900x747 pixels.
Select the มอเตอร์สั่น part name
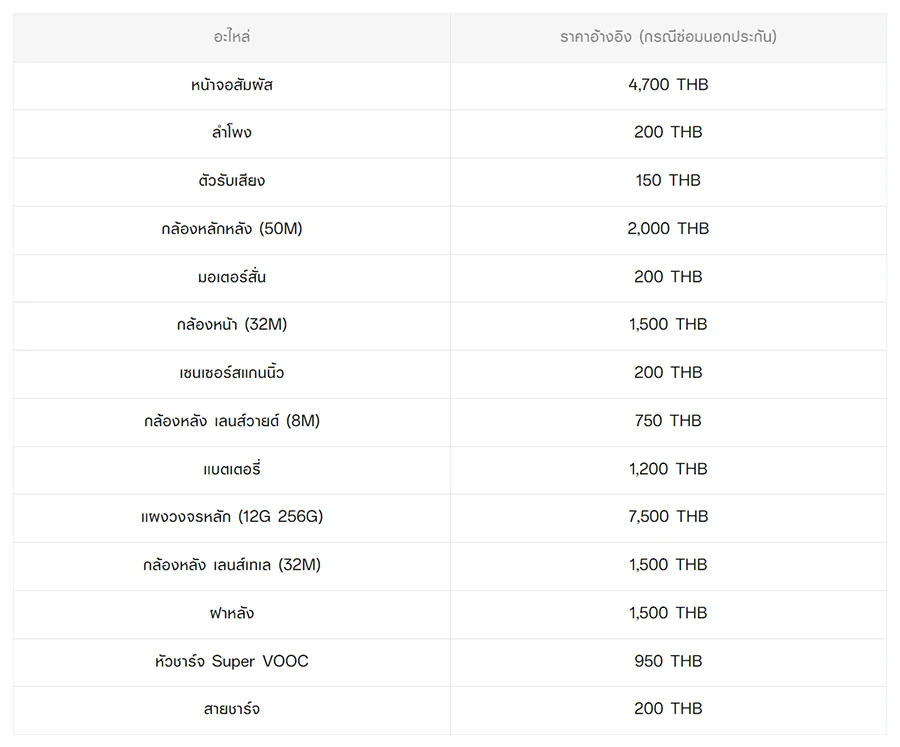232,277
